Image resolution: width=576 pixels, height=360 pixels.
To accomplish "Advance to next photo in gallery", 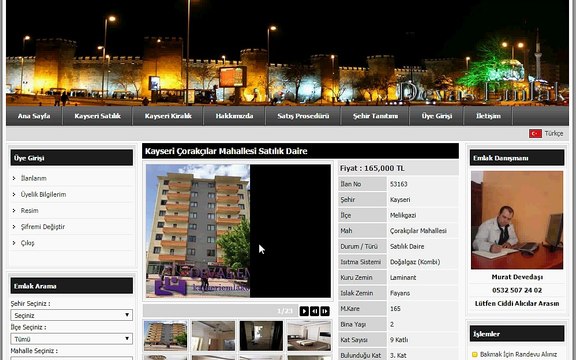I will tap(325, 311).
